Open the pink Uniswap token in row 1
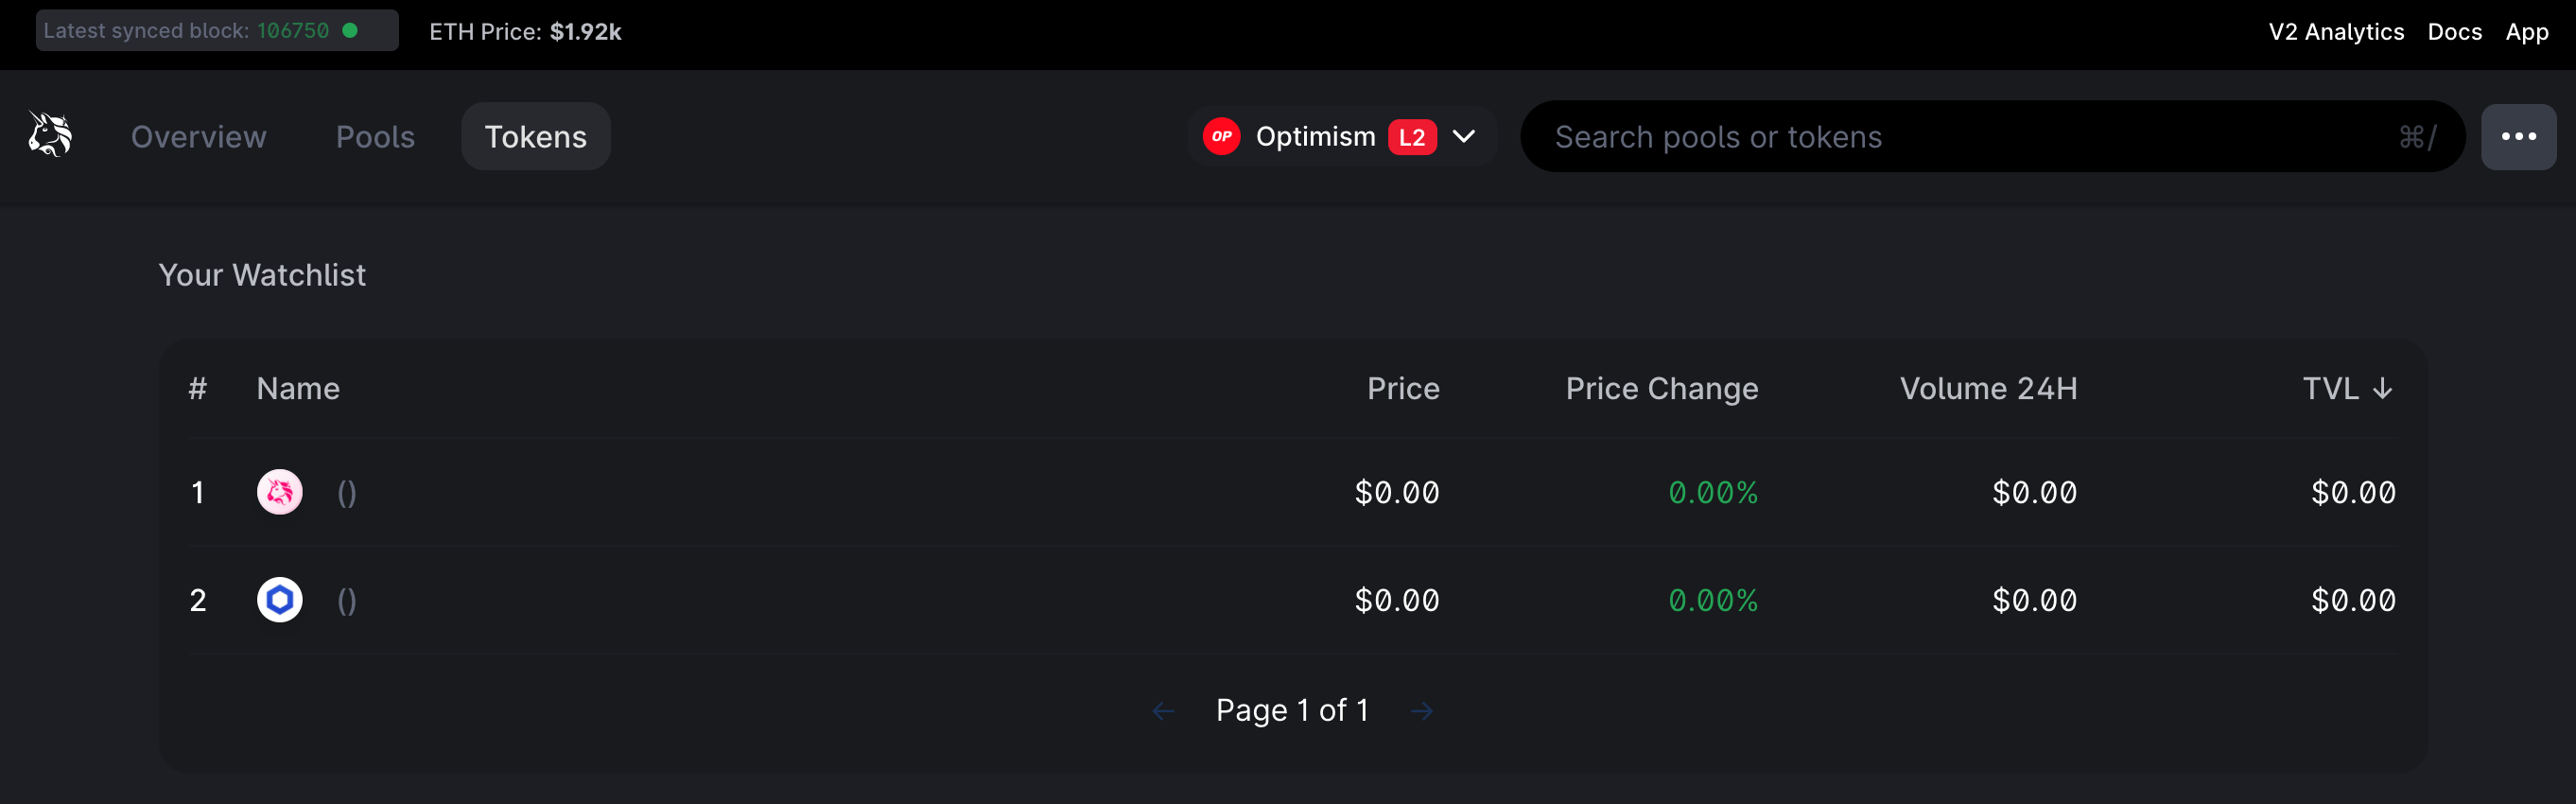Screen dimensions: 2576x804 click(280, 492)
